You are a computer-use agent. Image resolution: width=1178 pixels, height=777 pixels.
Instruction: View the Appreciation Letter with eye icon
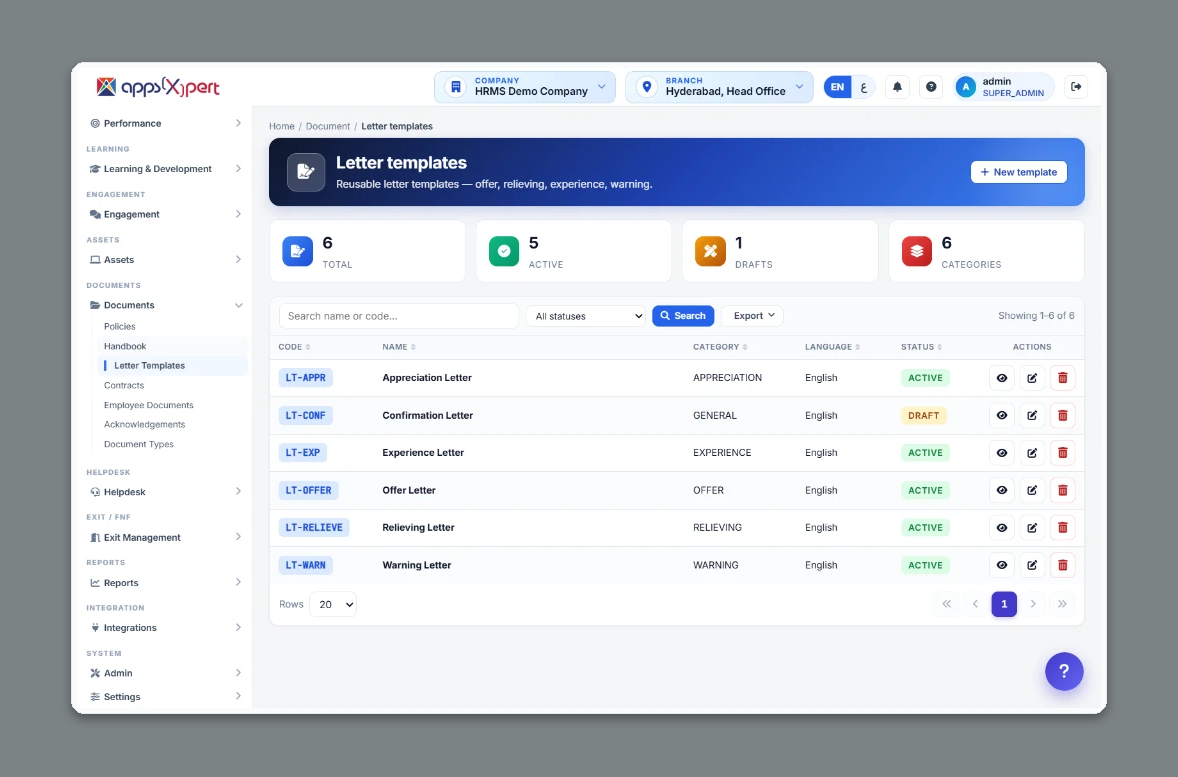point(1002,378)
